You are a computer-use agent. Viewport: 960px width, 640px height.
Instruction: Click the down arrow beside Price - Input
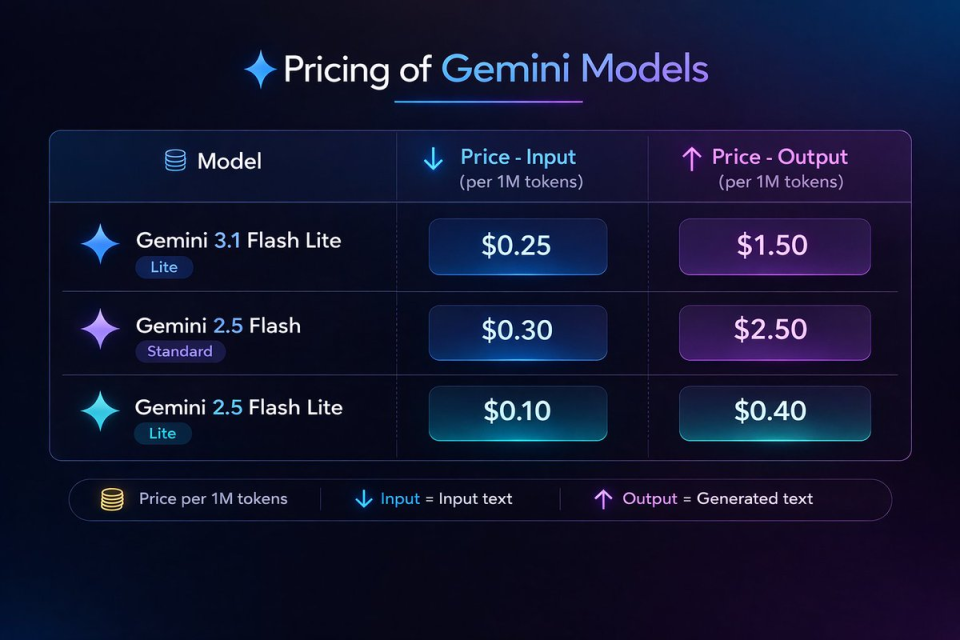[x=433, y=159]
